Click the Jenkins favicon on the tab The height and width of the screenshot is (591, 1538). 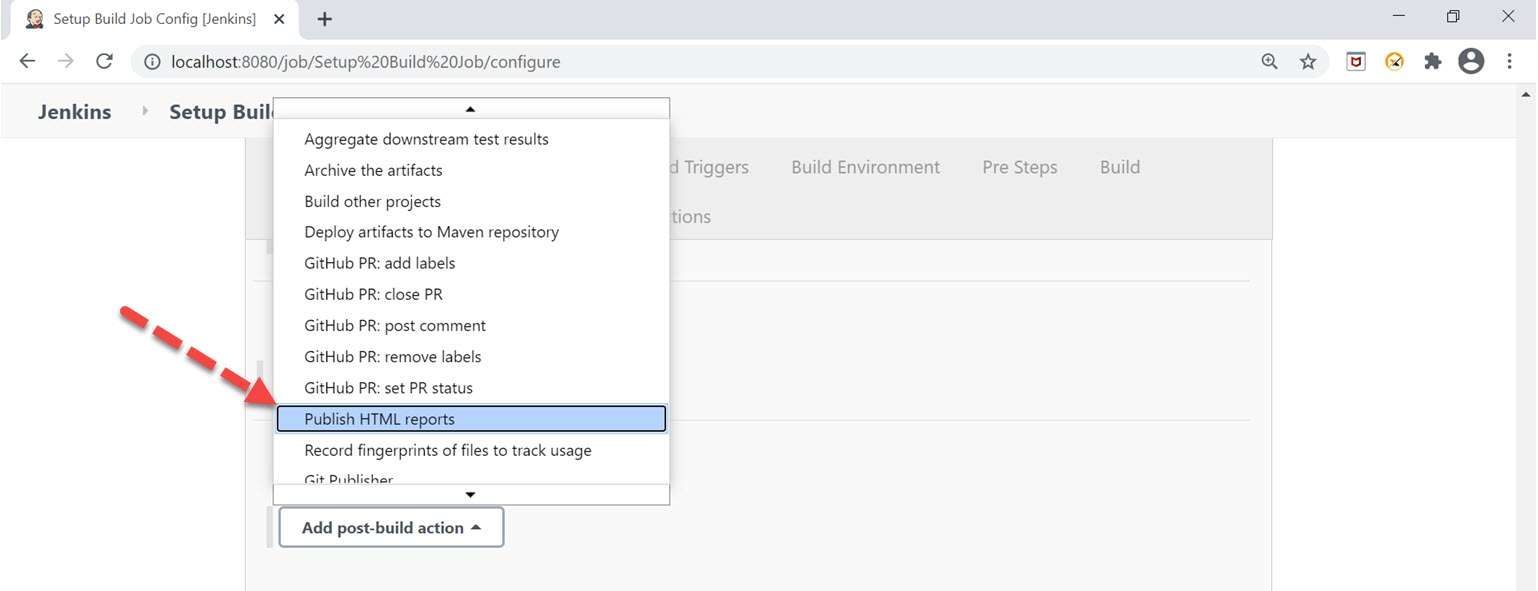tap(35, 19)
